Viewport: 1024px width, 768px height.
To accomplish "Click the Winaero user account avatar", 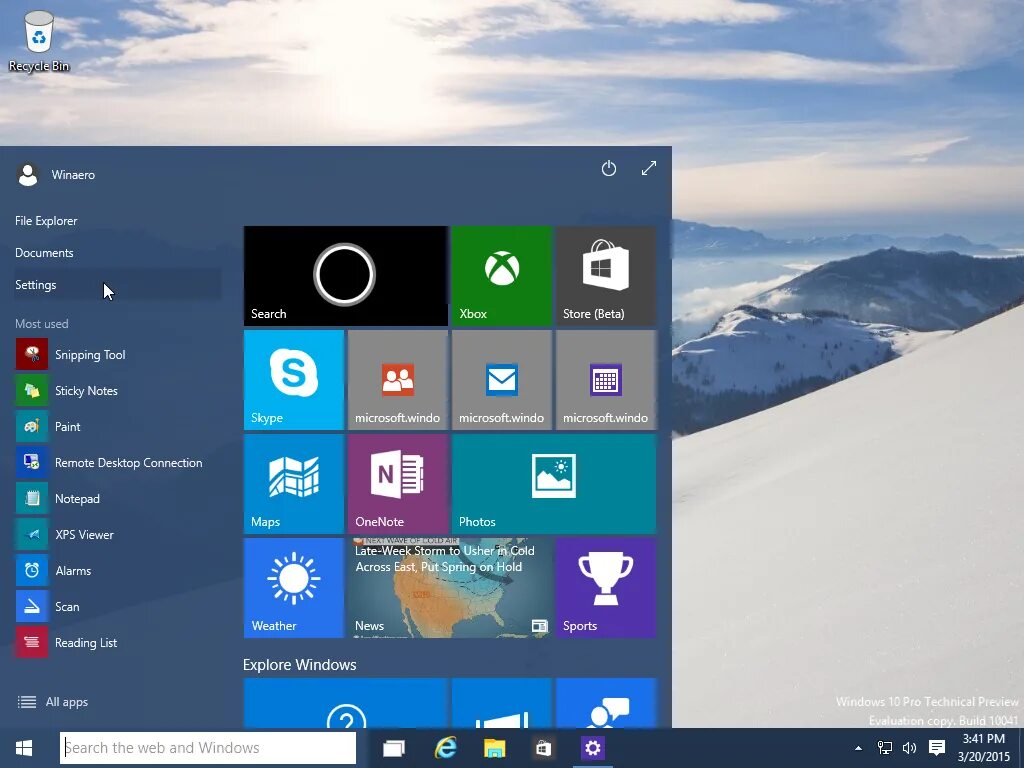I will coord(27,174).
